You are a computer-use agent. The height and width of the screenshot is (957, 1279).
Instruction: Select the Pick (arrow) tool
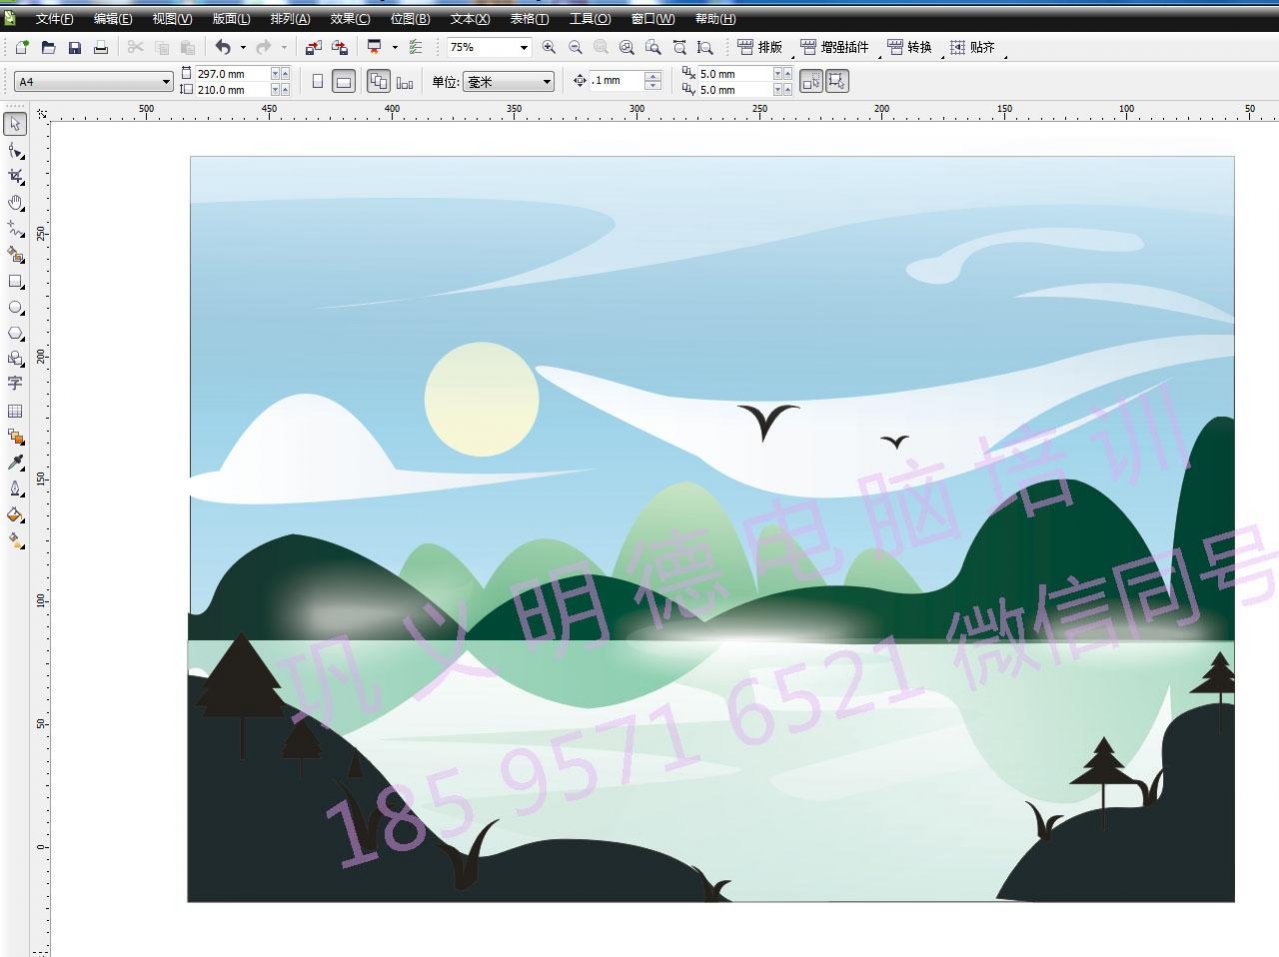point(15,124)
